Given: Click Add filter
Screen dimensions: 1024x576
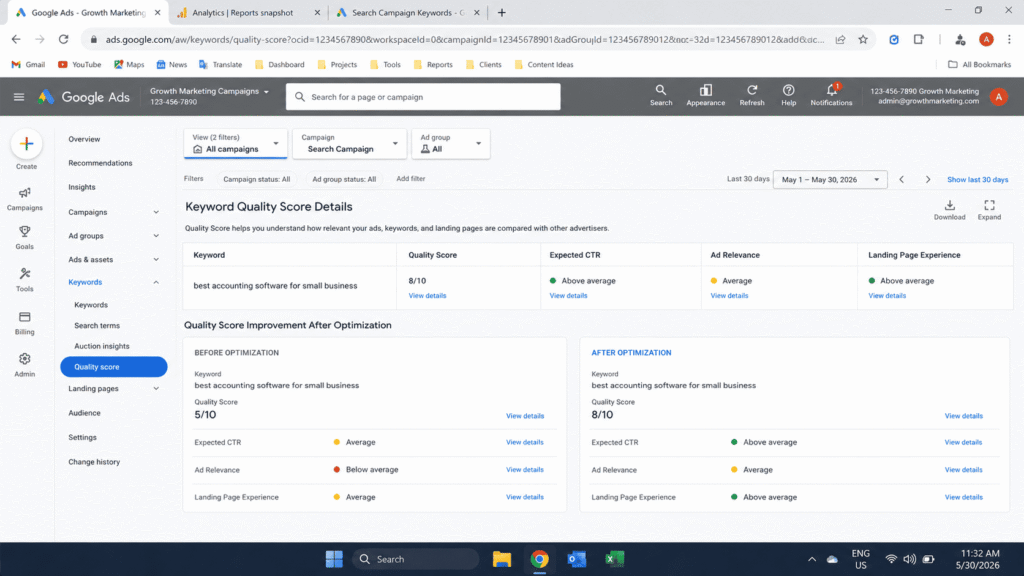Looking at the screenshot, I should tap(411, 179).
